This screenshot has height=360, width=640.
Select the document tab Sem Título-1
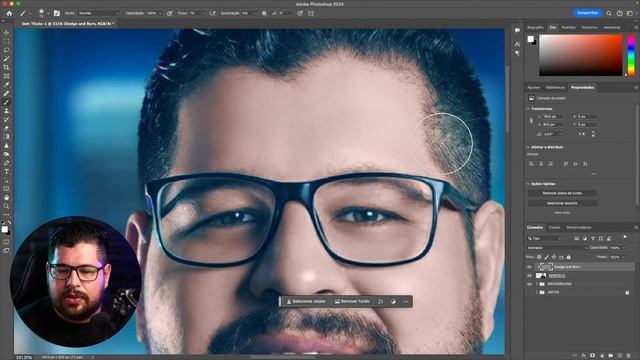click(67, 24)
